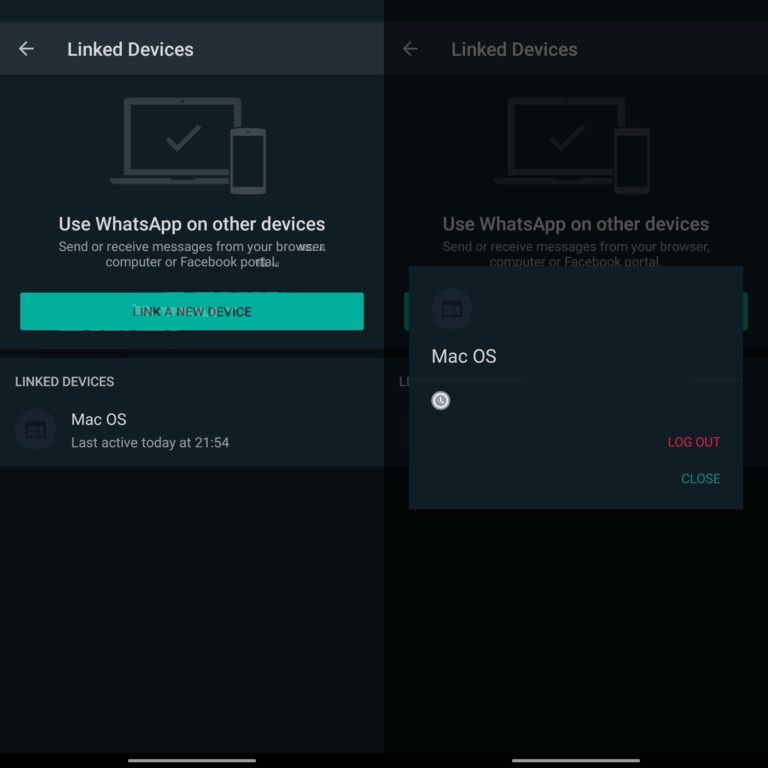Image resolution: width=768 pixels, height=768 pixels.
Task: Tap the "Last active today at 21:54" text
Action: pos(150,442)
